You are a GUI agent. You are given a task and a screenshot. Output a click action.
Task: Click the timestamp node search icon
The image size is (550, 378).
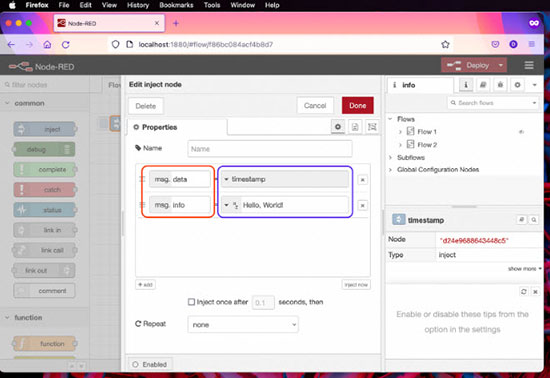534,220
